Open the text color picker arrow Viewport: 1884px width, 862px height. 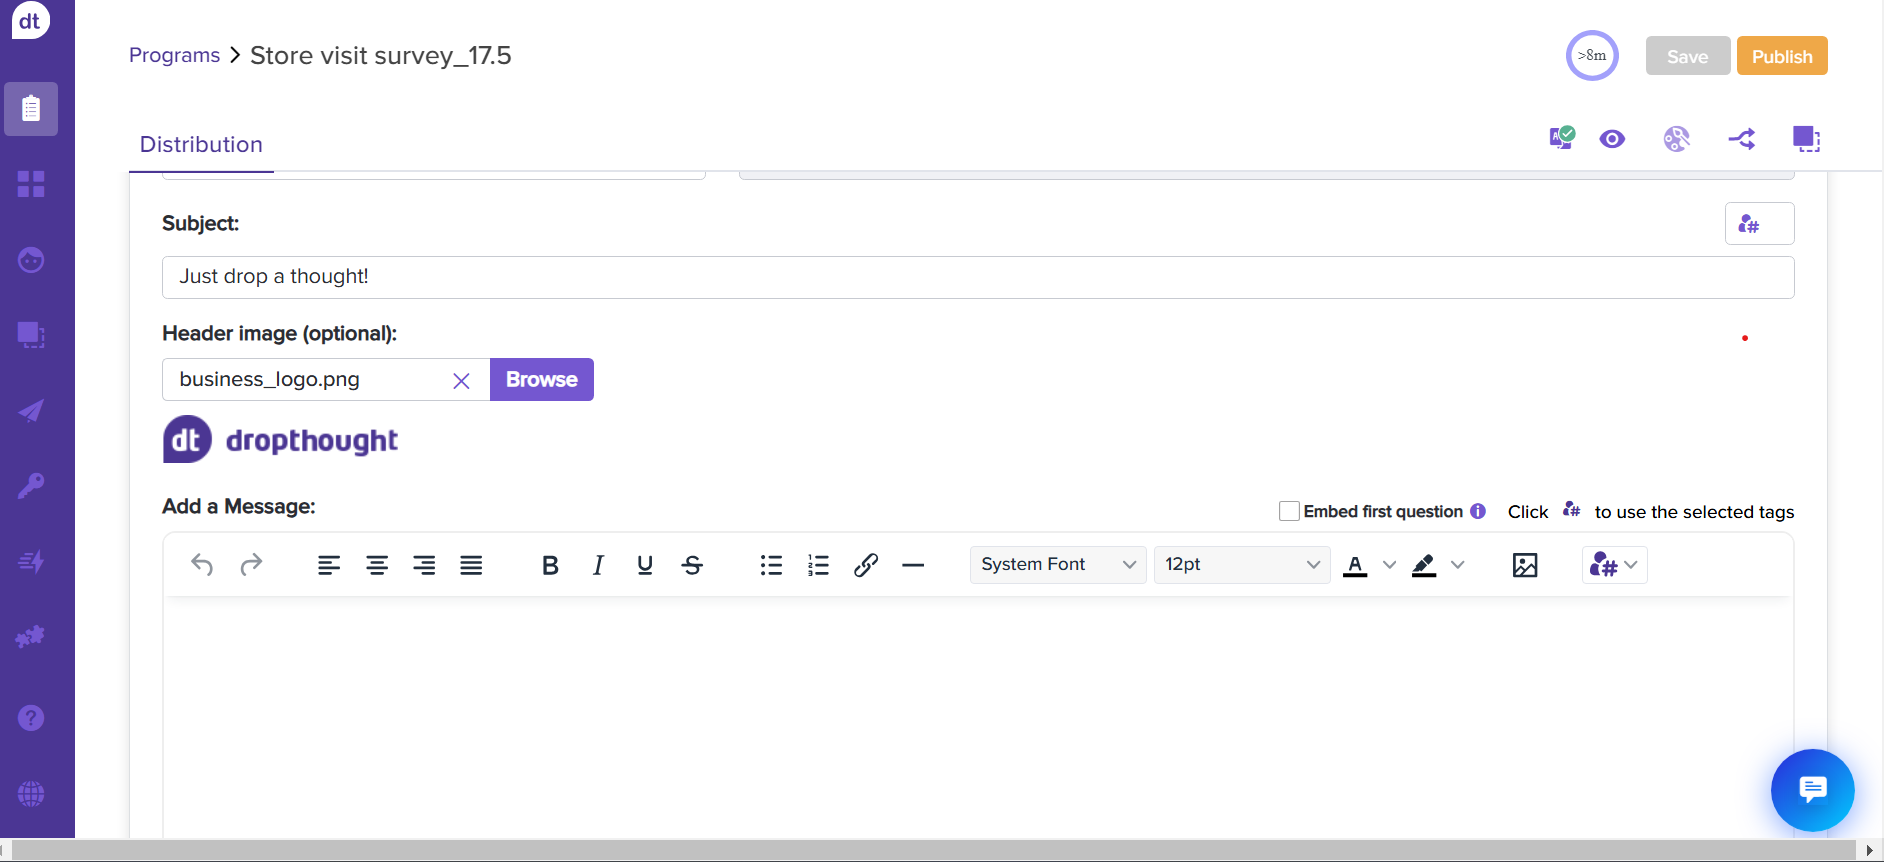pyautogui.click(x=1389, y=565)
